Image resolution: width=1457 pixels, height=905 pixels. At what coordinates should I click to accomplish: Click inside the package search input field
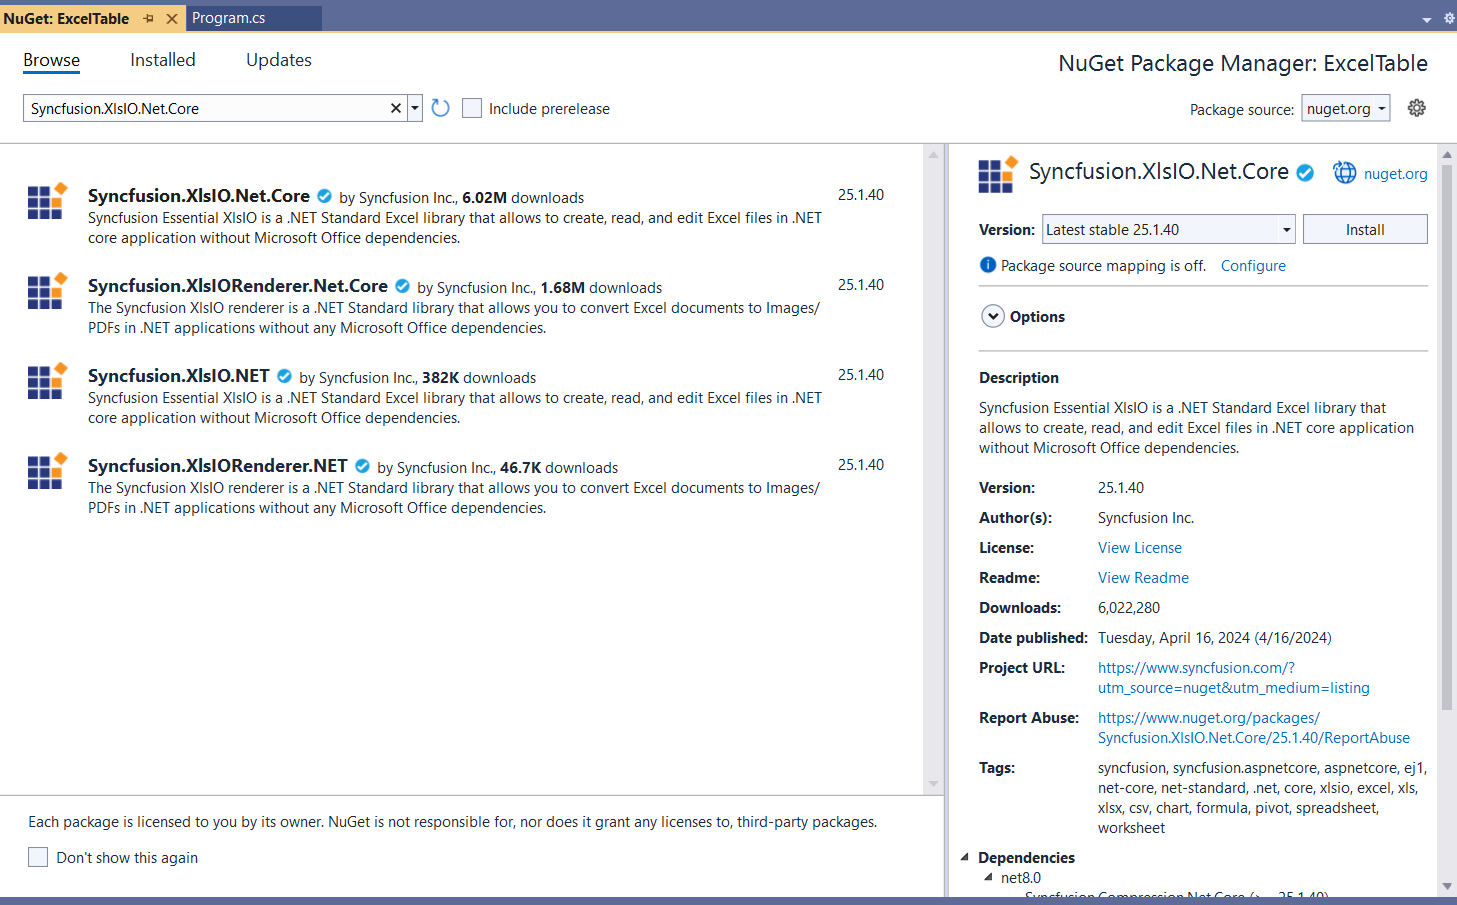click(205, 108)
